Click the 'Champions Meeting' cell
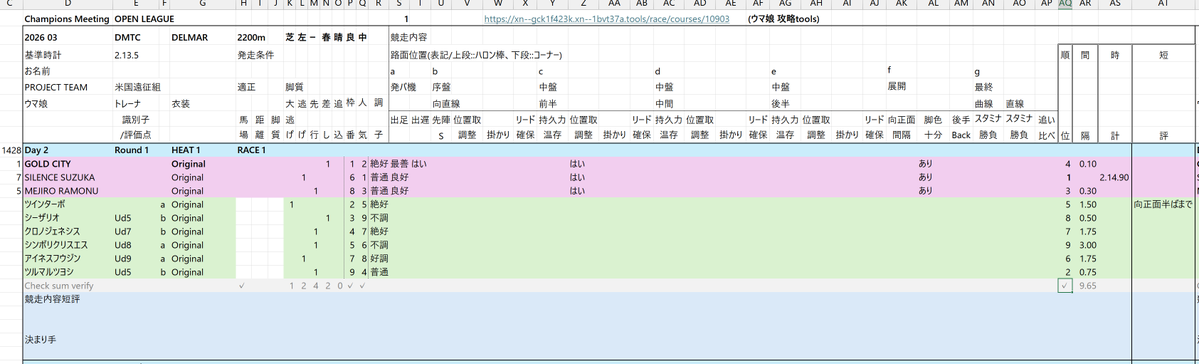Image resolution: width=1199 pixels, height=364 pixels. (x=67, y=18)
